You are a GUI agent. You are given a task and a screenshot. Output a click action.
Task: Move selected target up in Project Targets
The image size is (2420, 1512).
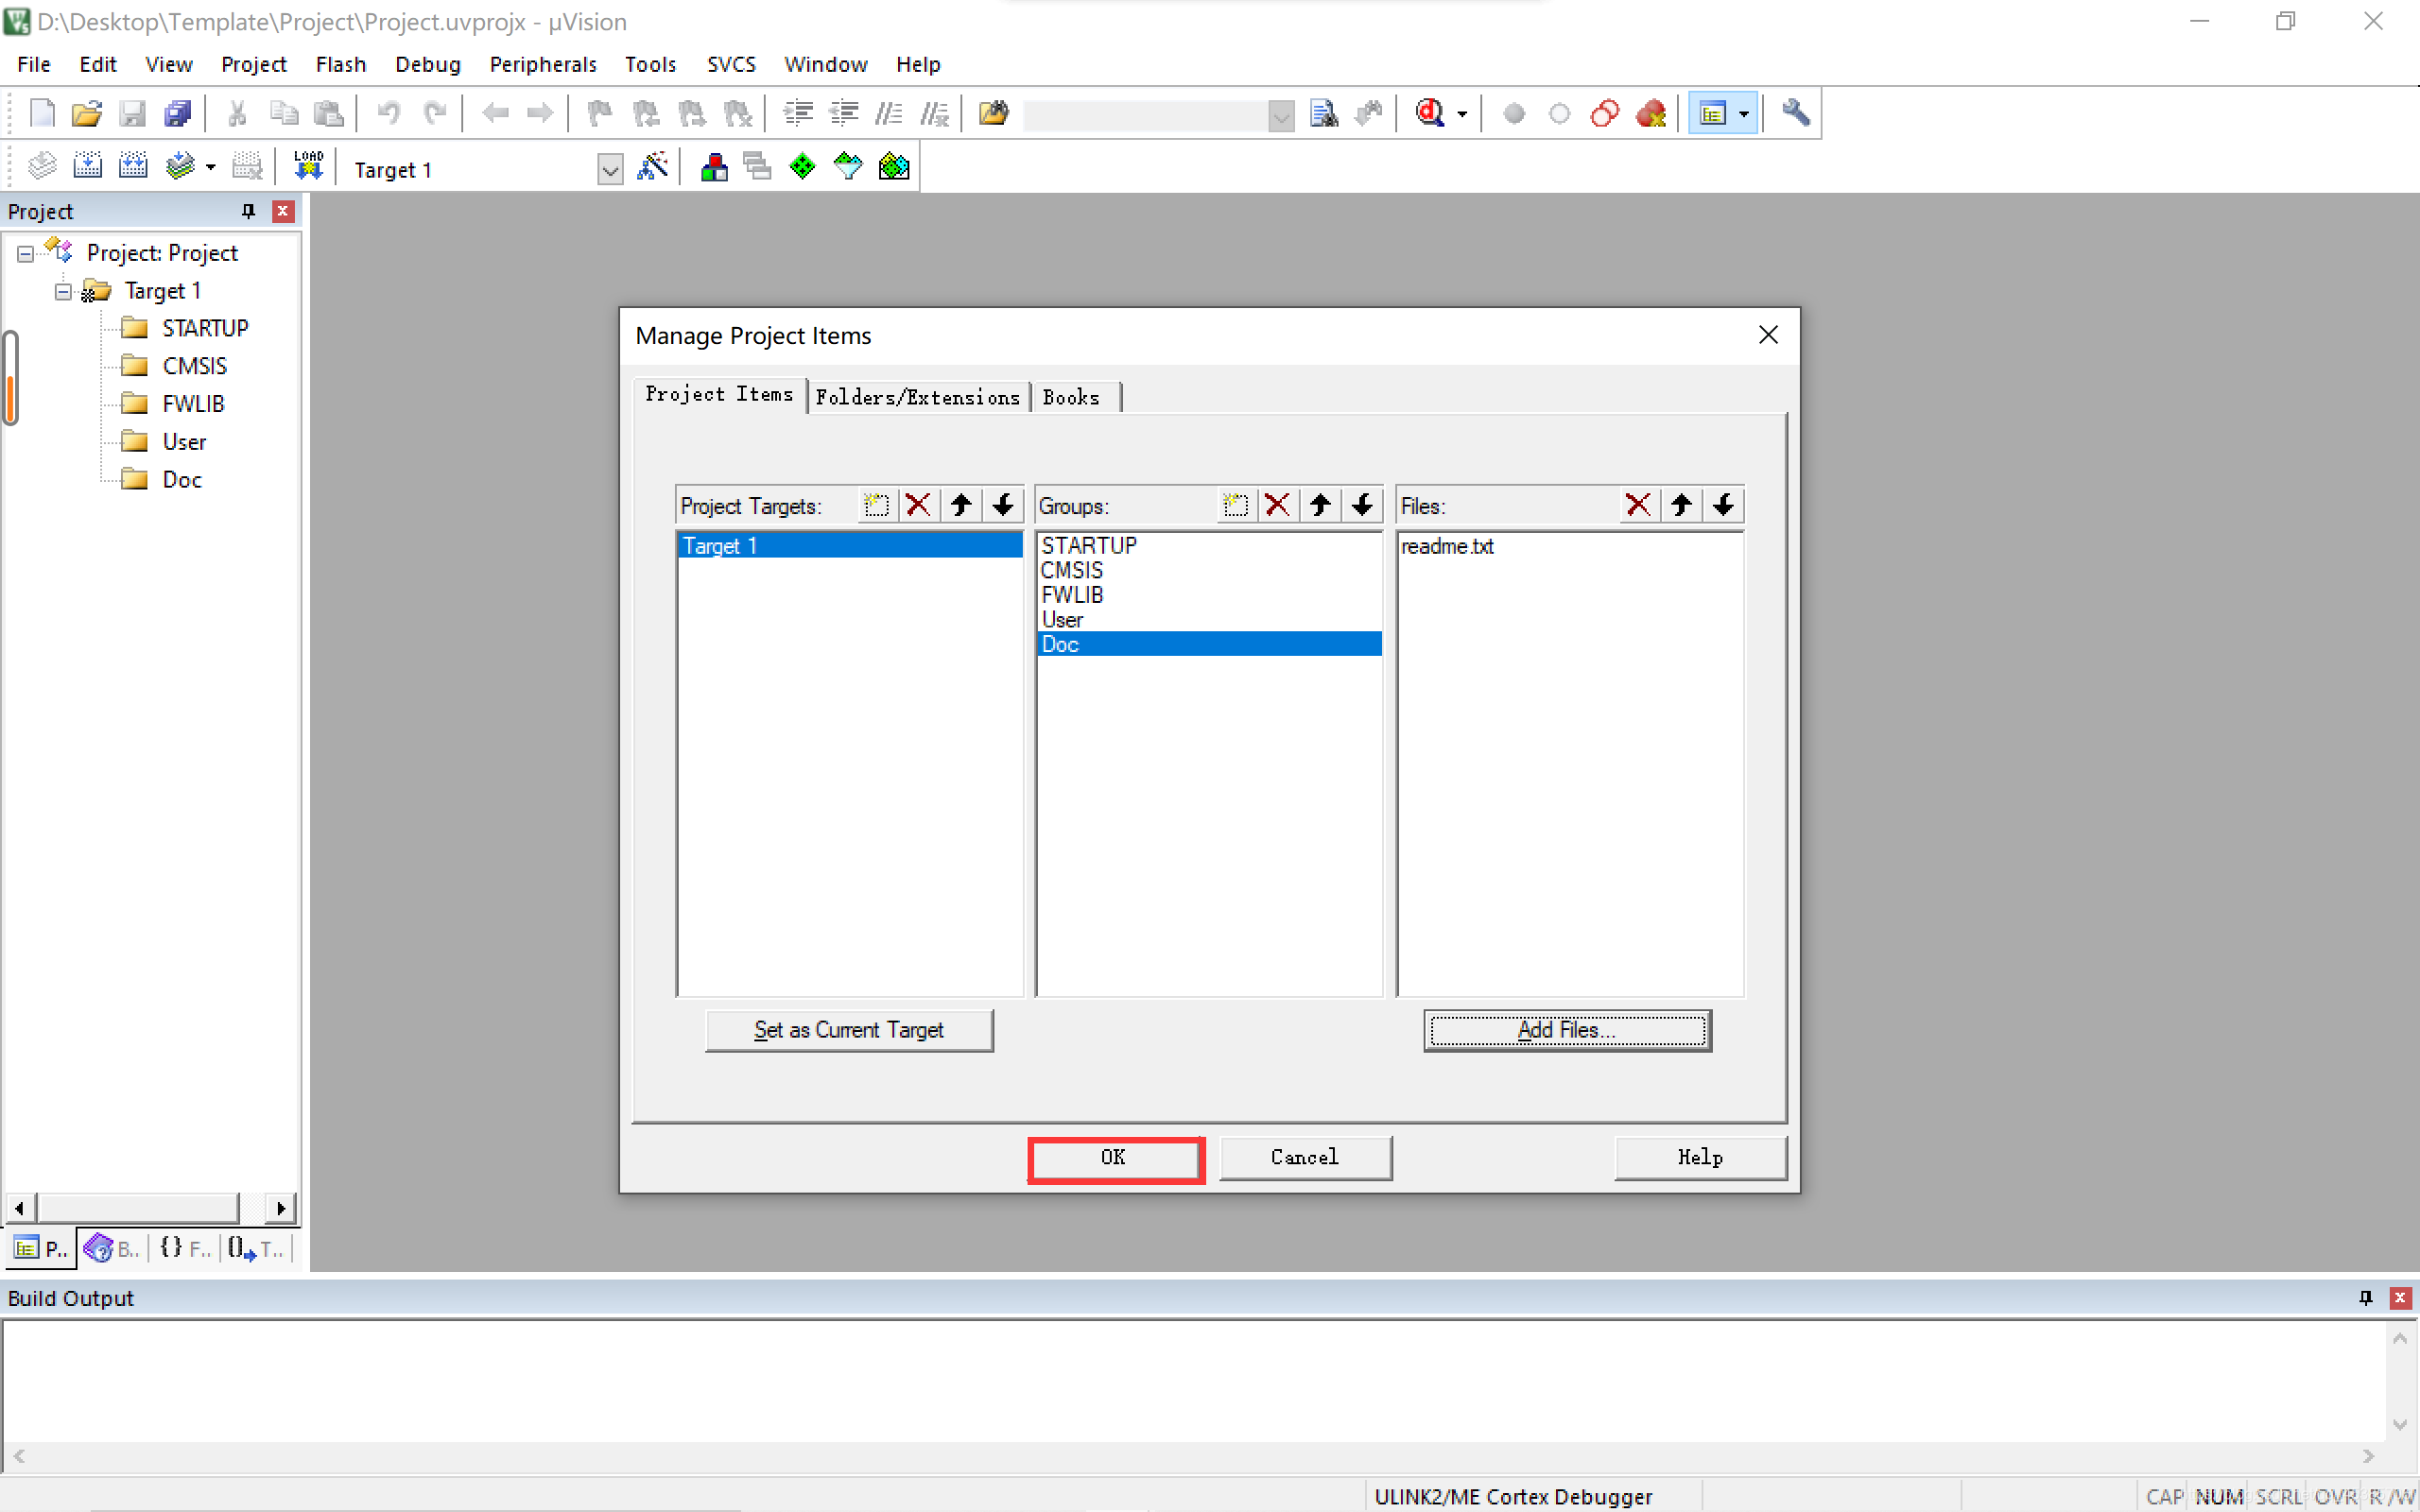961,505
